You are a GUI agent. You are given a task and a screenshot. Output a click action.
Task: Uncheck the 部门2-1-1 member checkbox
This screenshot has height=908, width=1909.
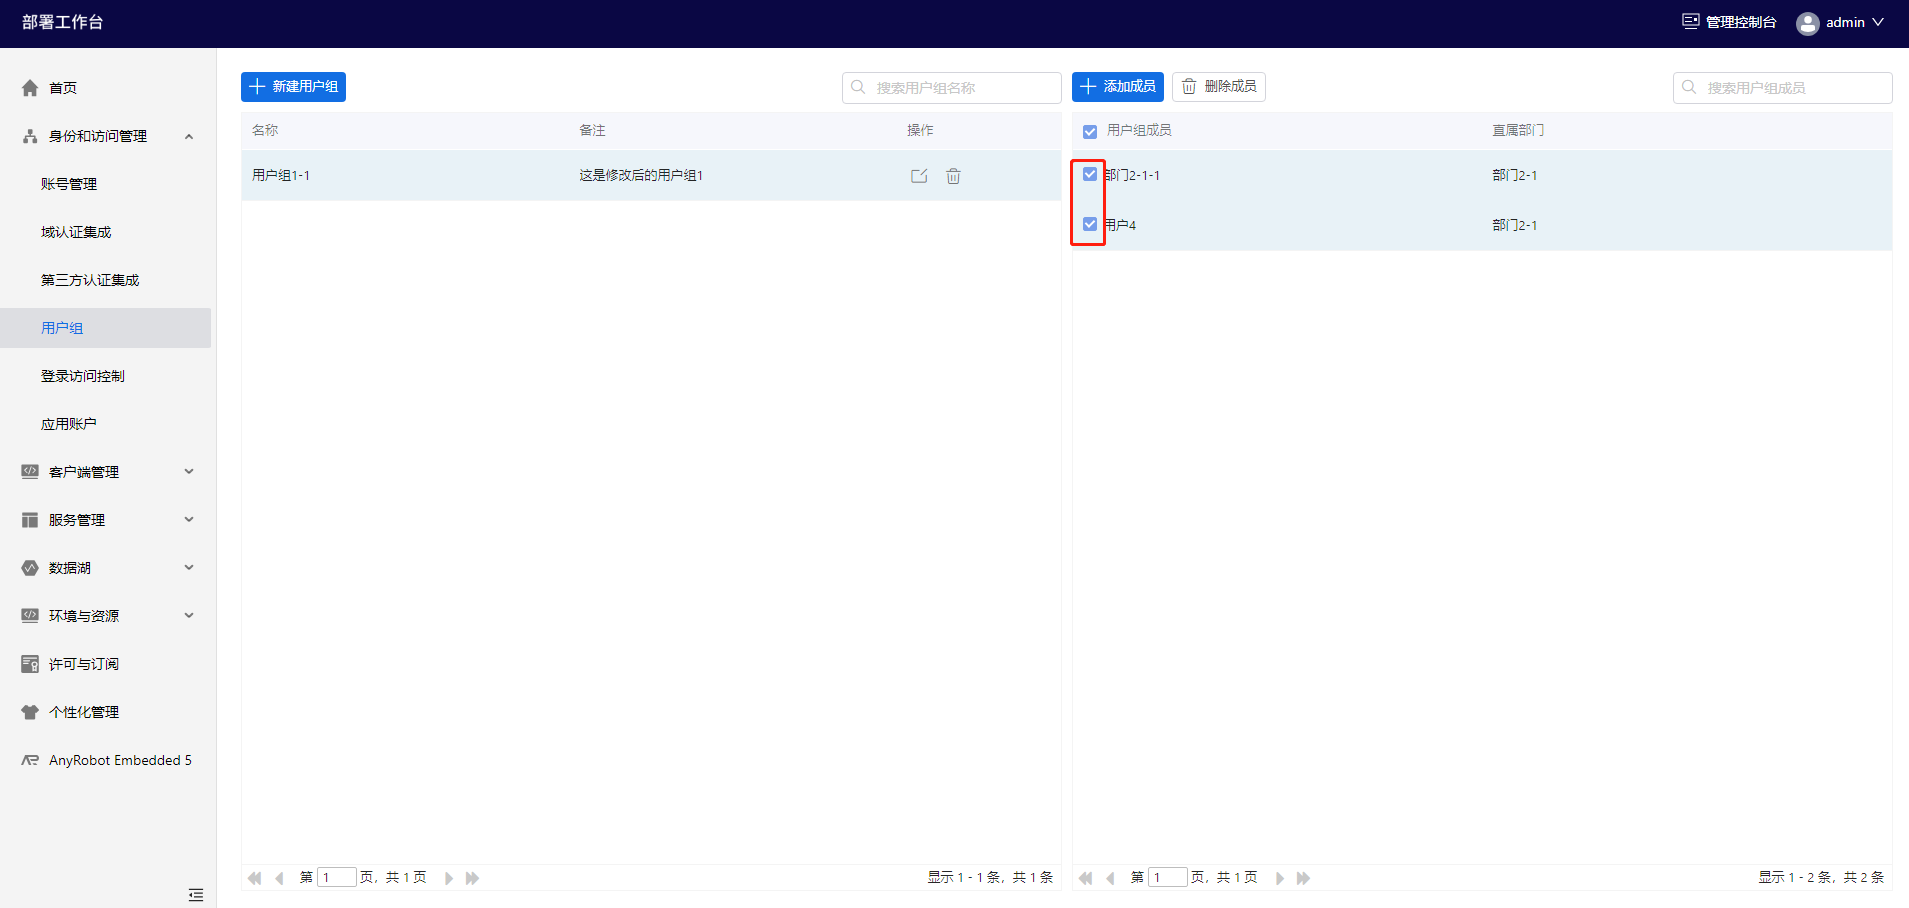click(x=1090, y=174)
